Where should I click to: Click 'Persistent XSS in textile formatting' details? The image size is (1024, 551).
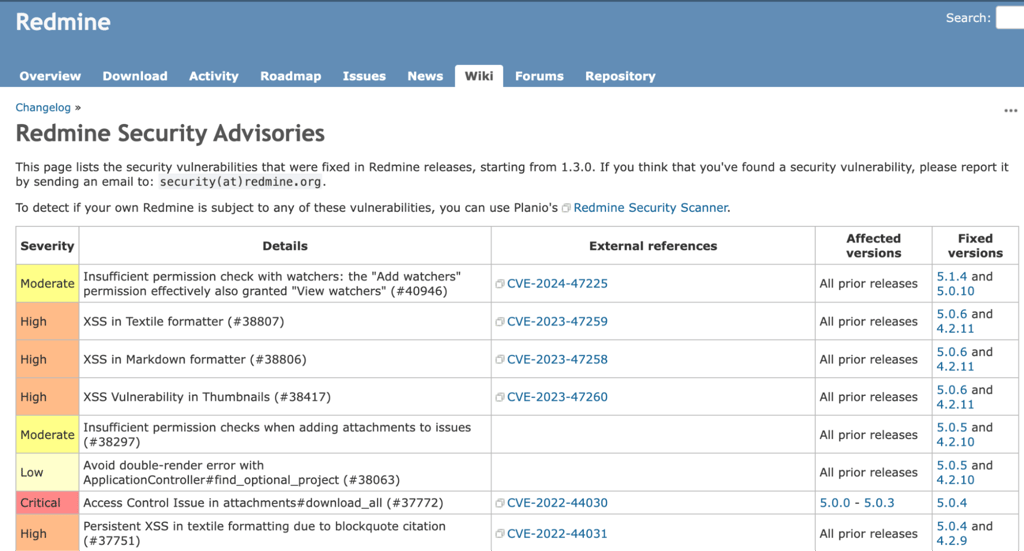264,533
